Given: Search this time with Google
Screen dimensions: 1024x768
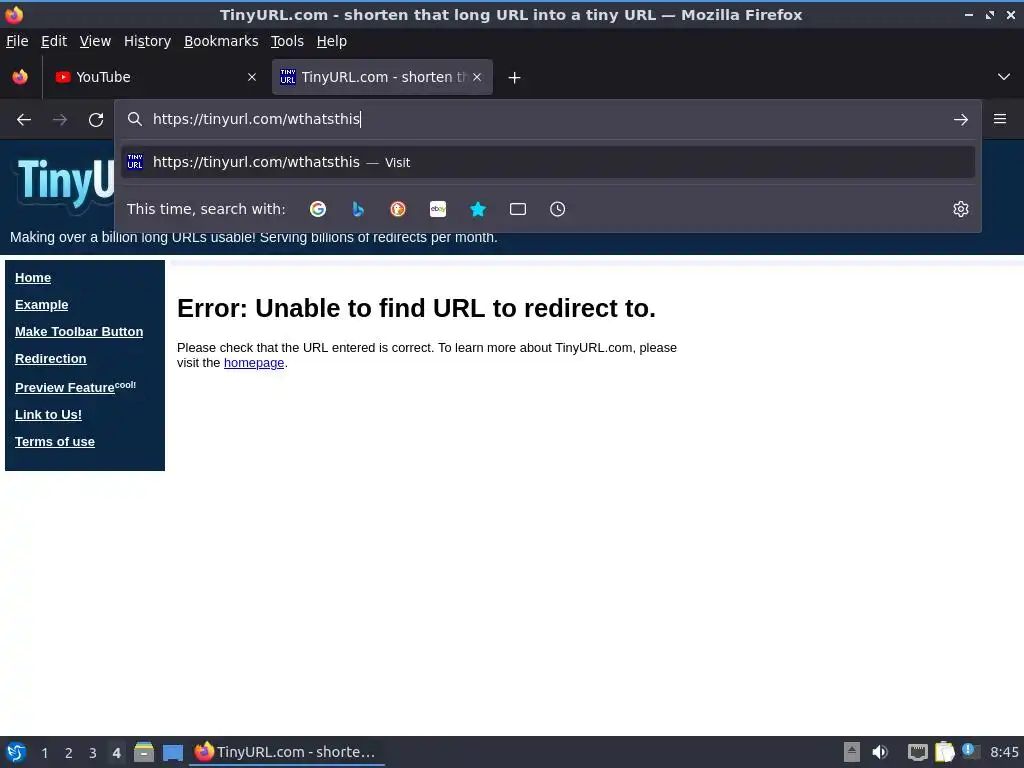Looking at the screenshot, I should point(318,209).
